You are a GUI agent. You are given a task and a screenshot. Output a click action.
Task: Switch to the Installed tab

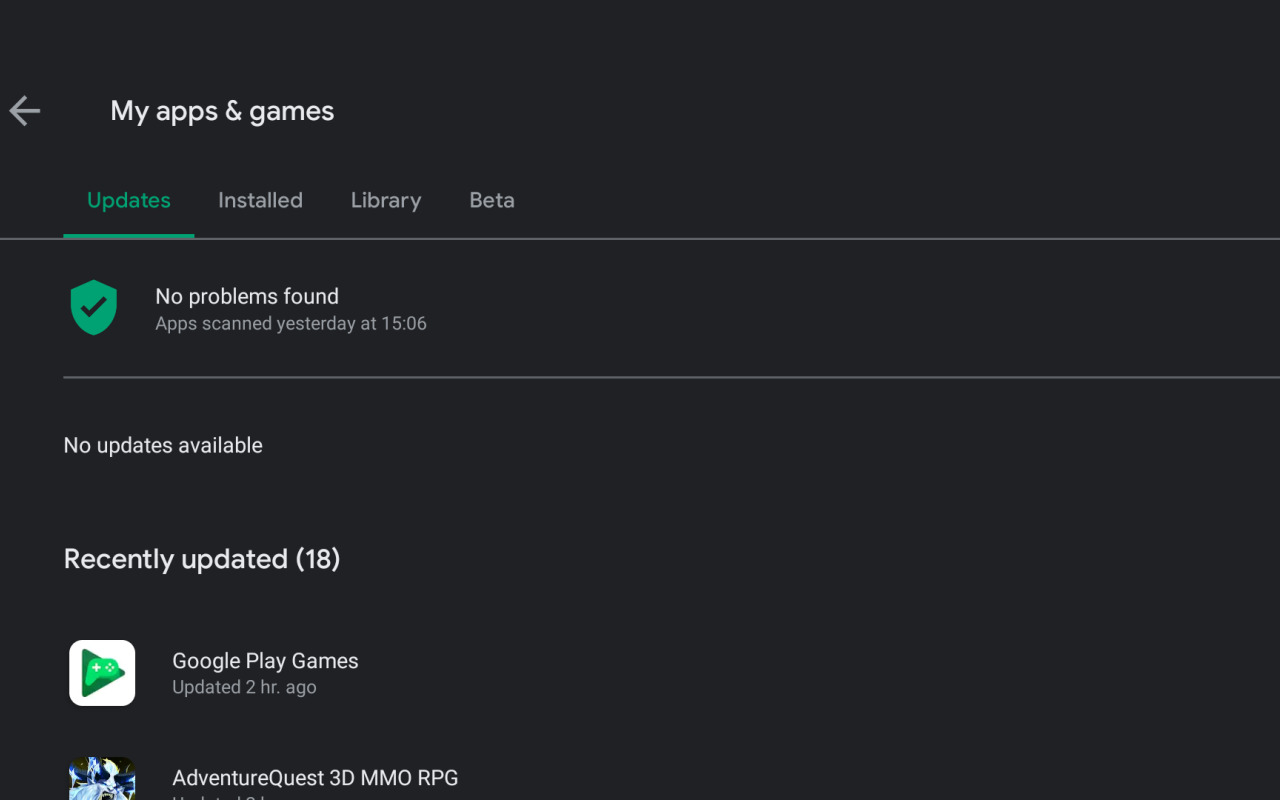click(260, 200)
